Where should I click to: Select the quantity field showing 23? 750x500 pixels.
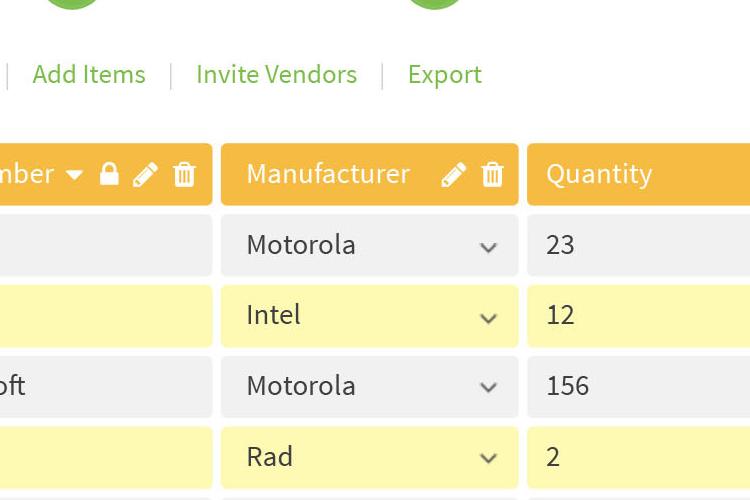pos(639,245)
